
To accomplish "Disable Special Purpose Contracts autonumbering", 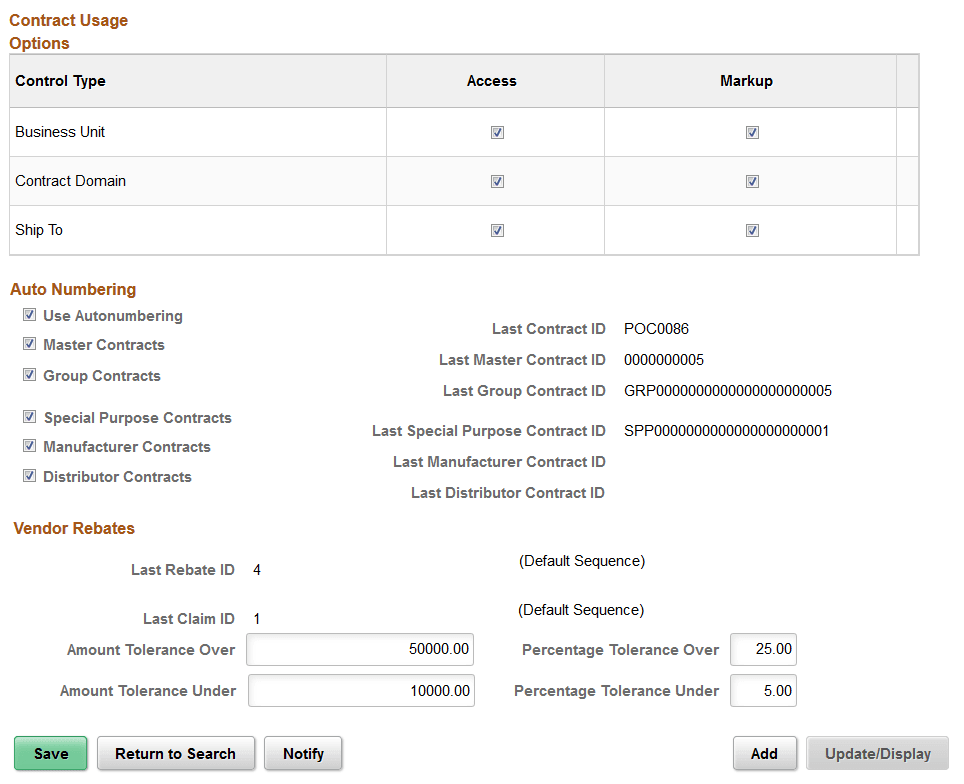I will 29,417.
